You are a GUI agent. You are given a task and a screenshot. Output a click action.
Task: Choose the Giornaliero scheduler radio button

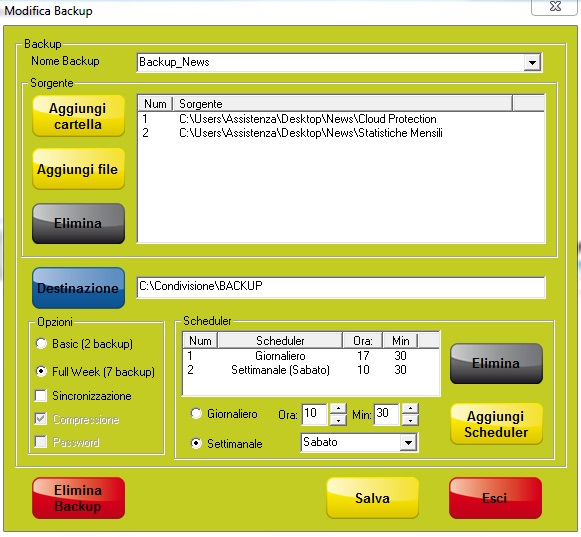tap(196, 413)
